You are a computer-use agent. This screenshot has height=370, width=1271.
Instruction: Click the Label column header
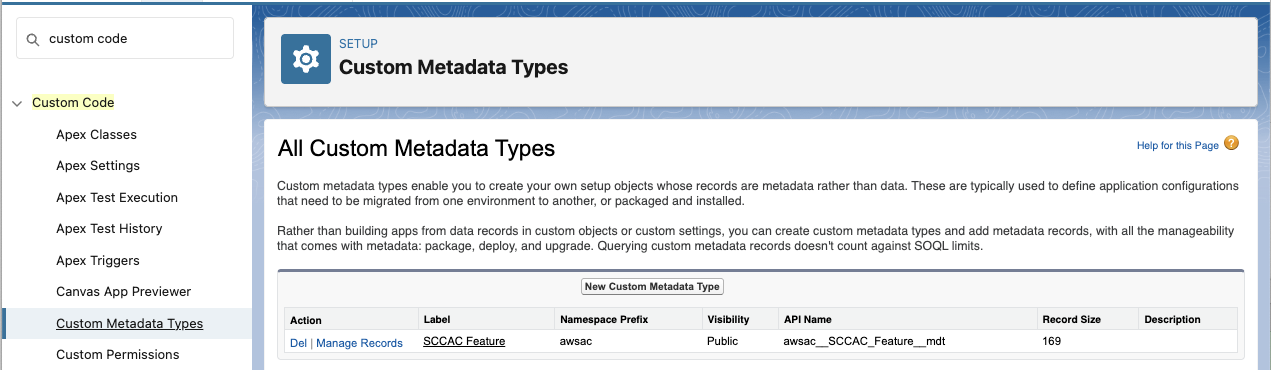tap(438, 320)
